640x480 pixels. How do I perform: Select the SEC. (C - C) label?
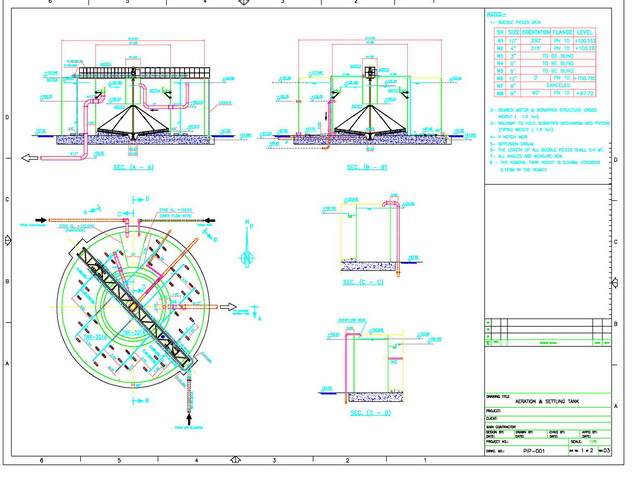click(363, 283)
